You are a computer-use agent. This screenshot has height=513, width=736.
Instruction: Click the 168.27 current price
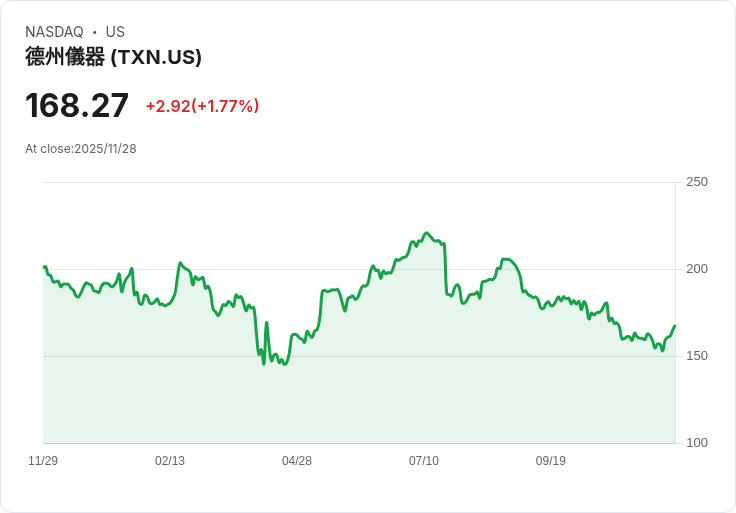(77, 106)
